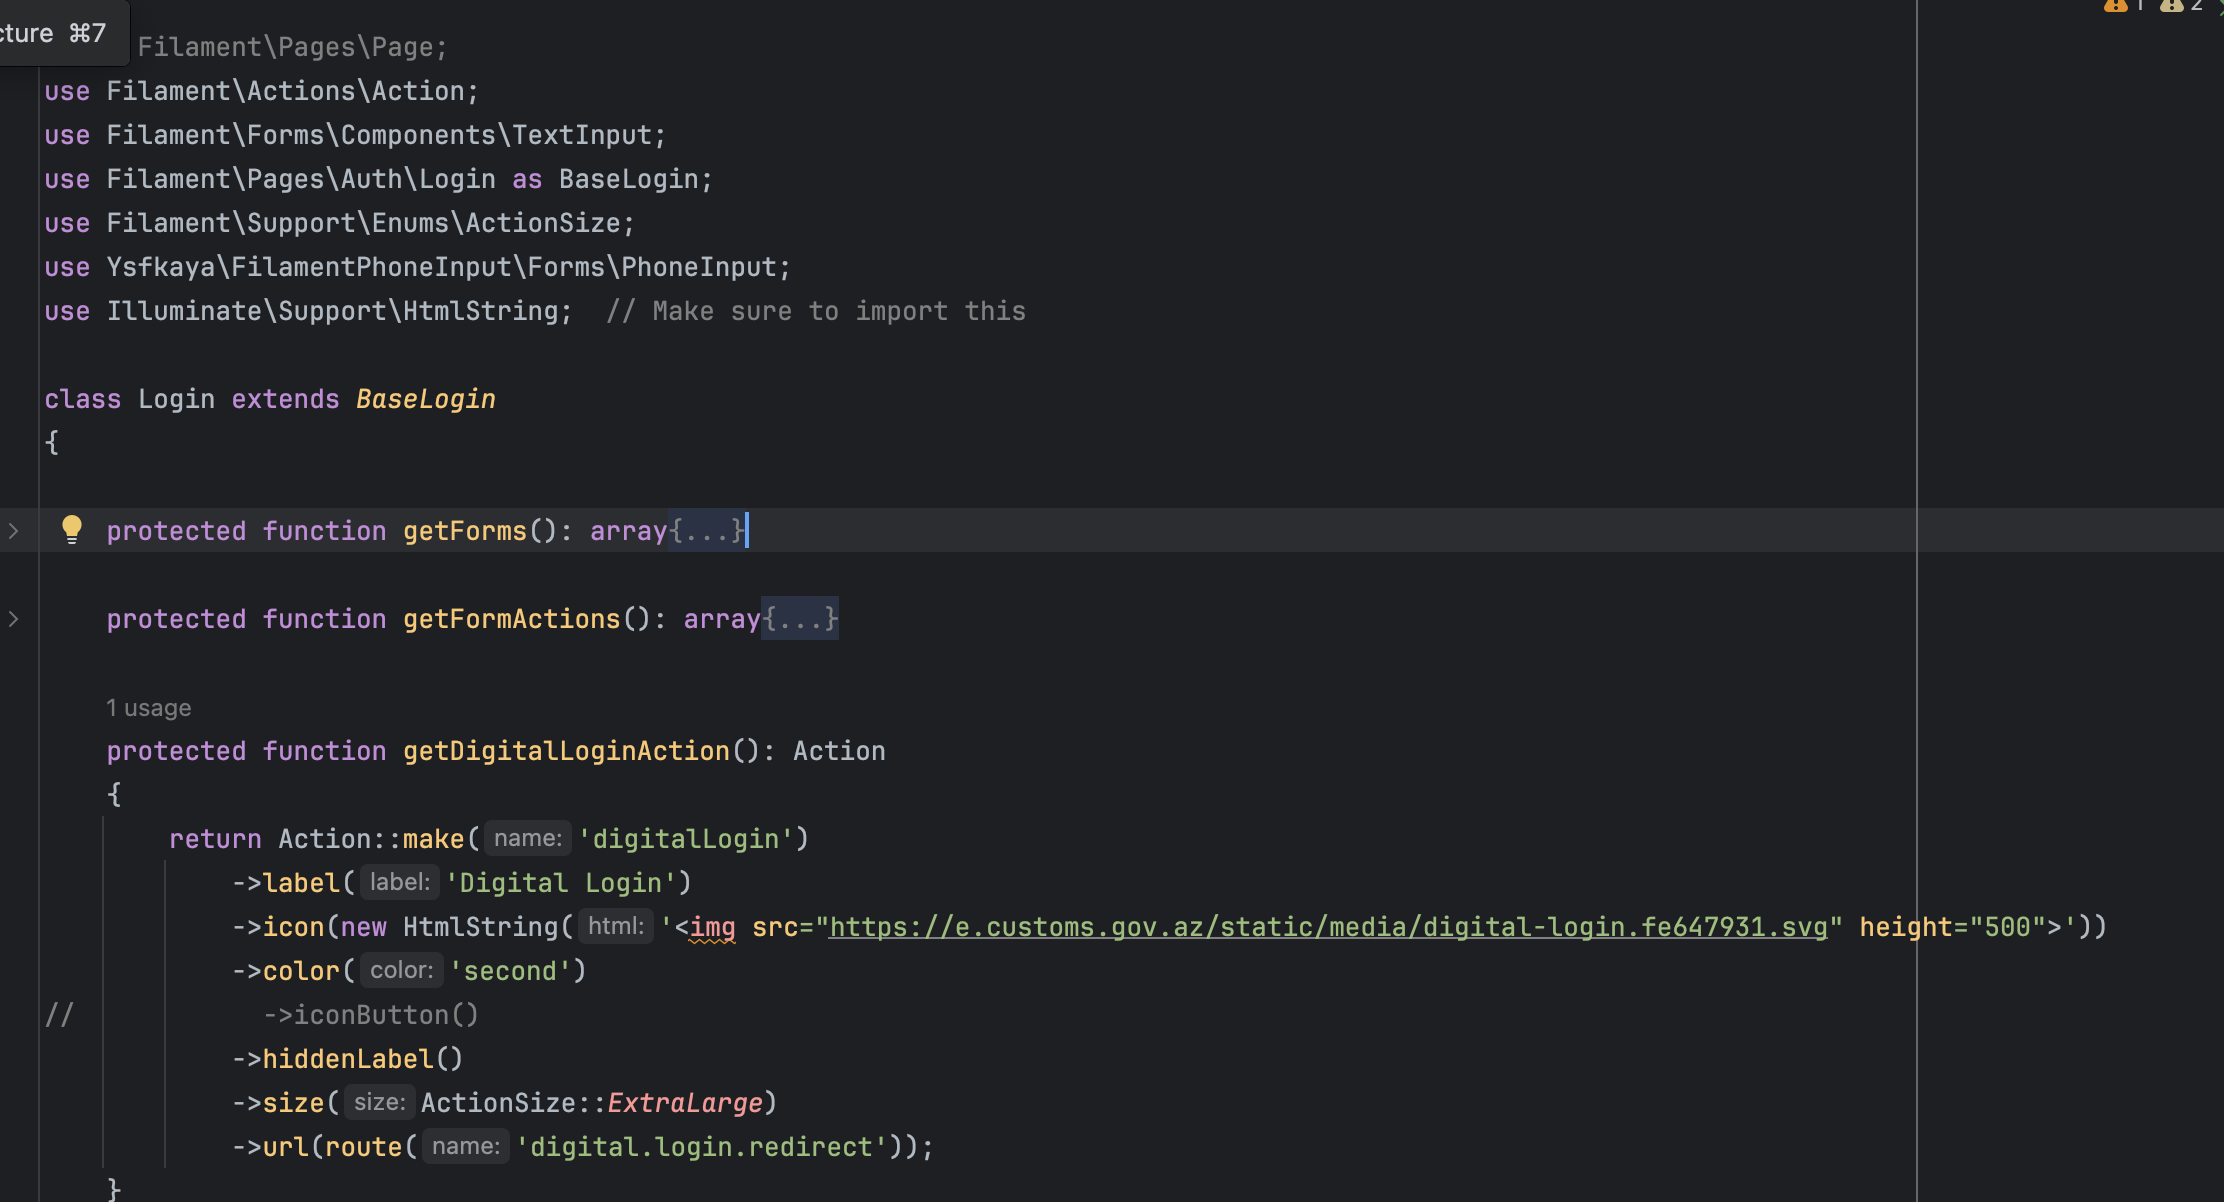
Task: Open the inspections widget chevron at far top-right
Action: tap(2221, 10)
